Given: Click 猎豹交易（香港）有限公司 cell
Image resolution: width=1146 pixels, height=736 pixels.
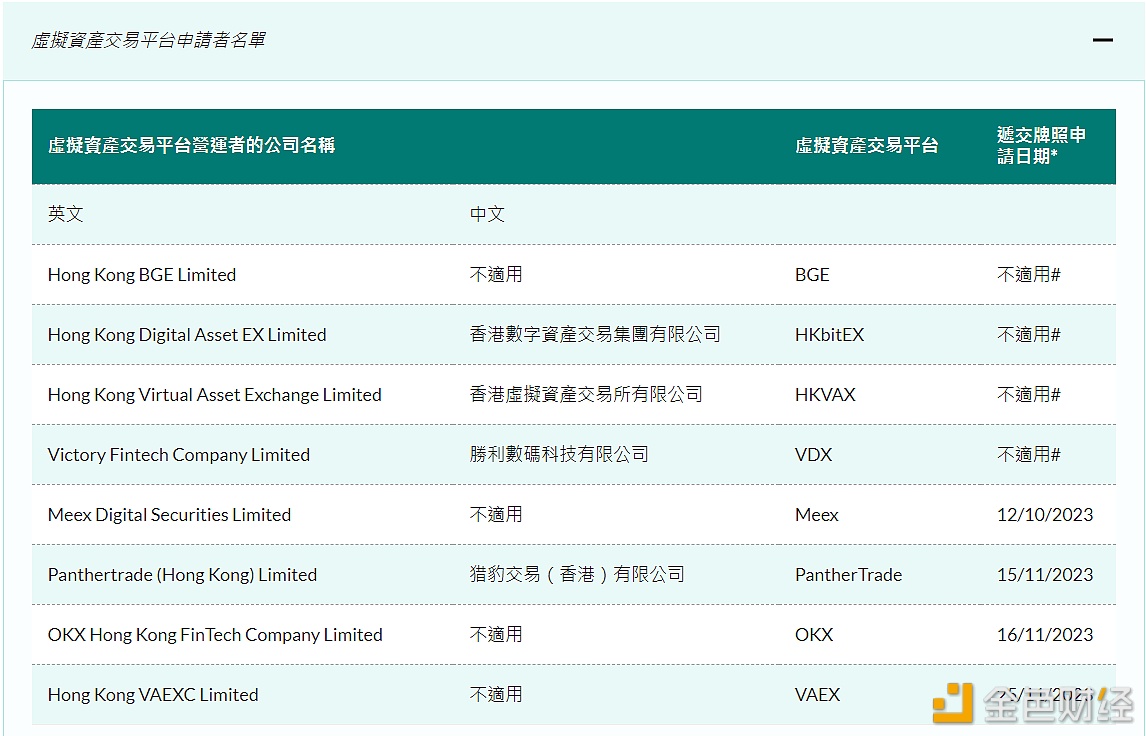Looking at the screenshot, I should point(577,574).
